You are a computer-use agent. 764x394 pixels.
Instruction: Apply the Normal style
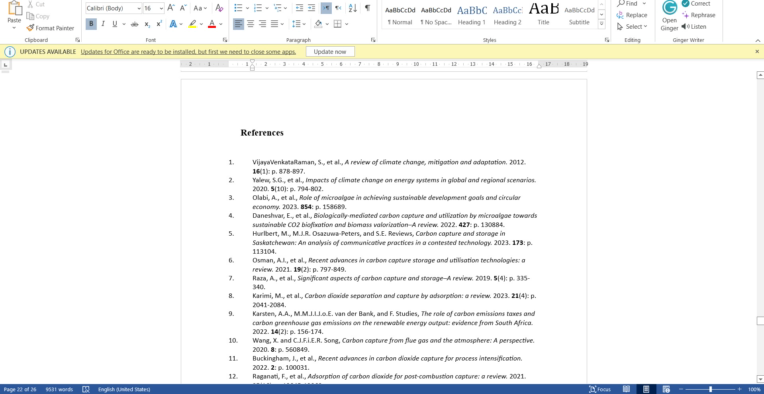(x=400, y=16)
